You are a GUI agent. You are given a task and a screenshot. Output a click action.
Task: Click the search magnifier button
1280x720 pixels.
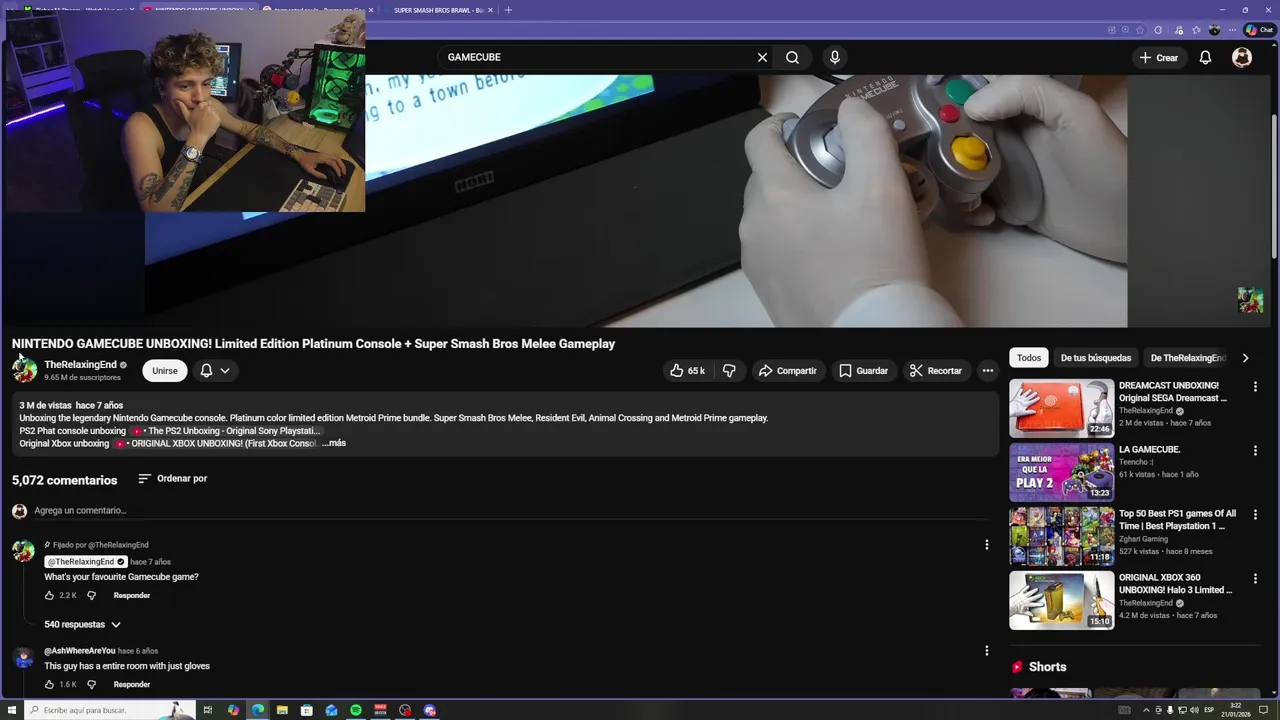tap(792, 57)
